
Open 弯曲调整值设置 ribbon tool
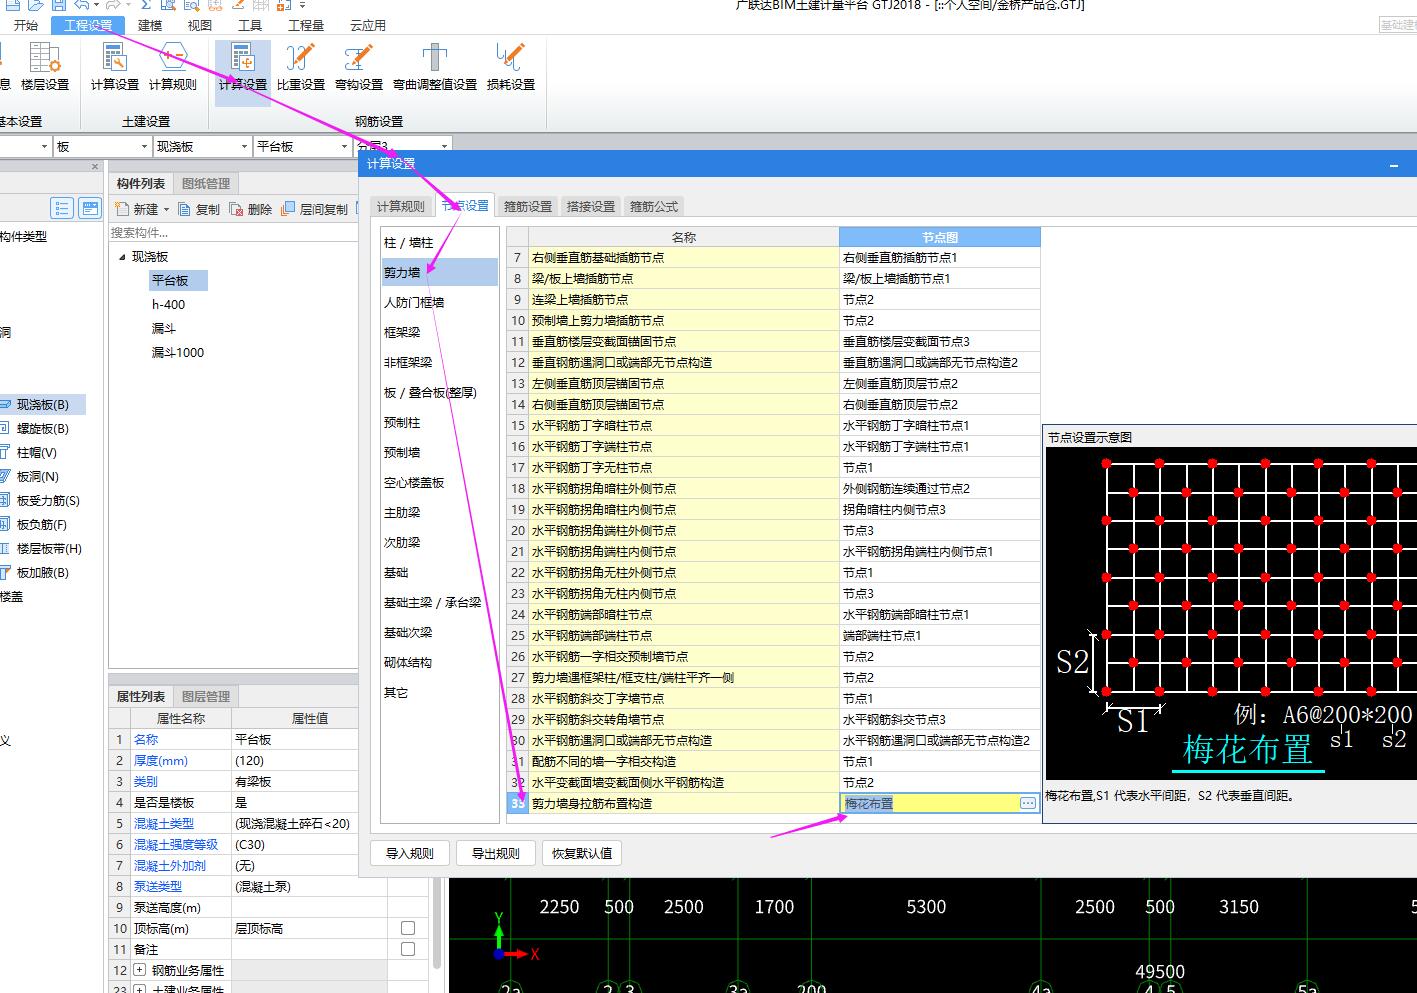(435, 66)
